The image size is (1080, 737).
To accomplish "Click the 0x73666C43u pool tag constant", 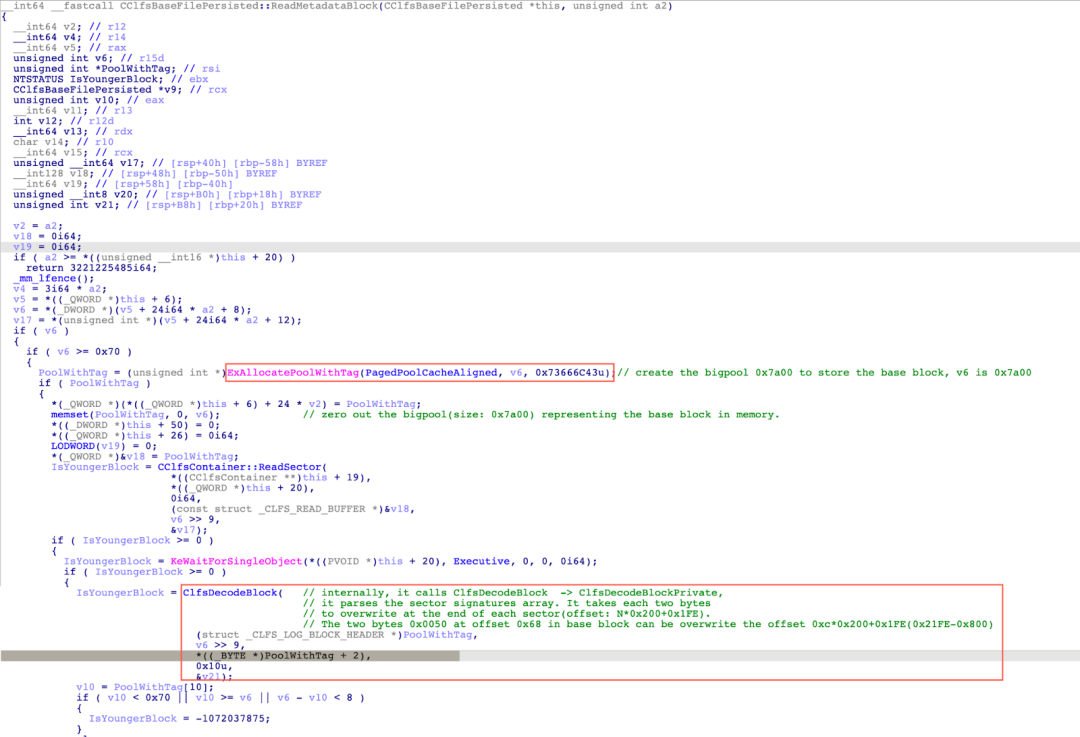I will click(x=570, y=372).
